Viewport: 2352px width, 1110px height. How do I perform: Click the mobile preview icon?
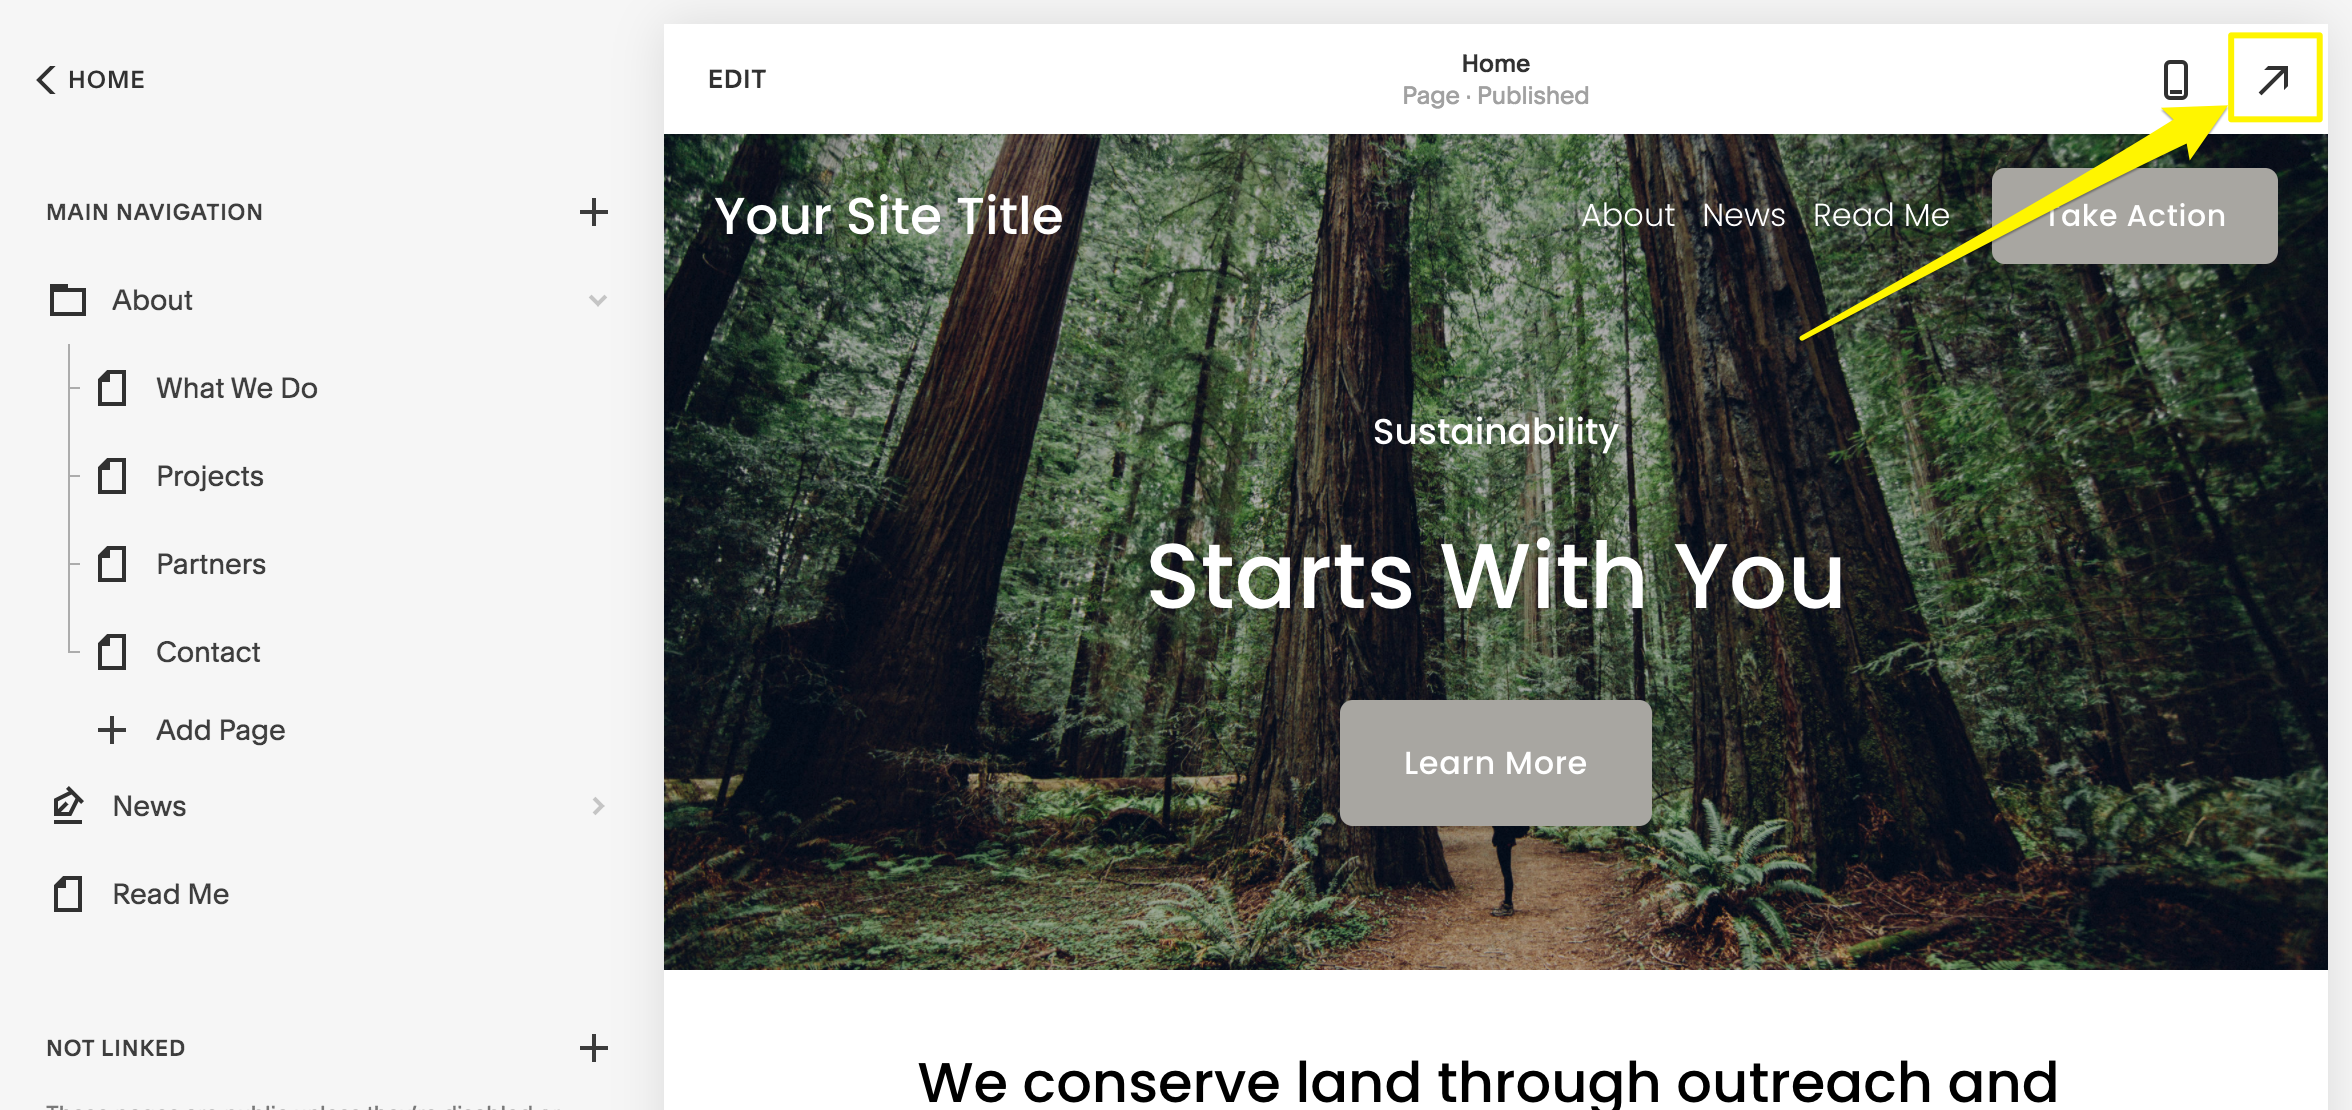(x=2176, y=80)
